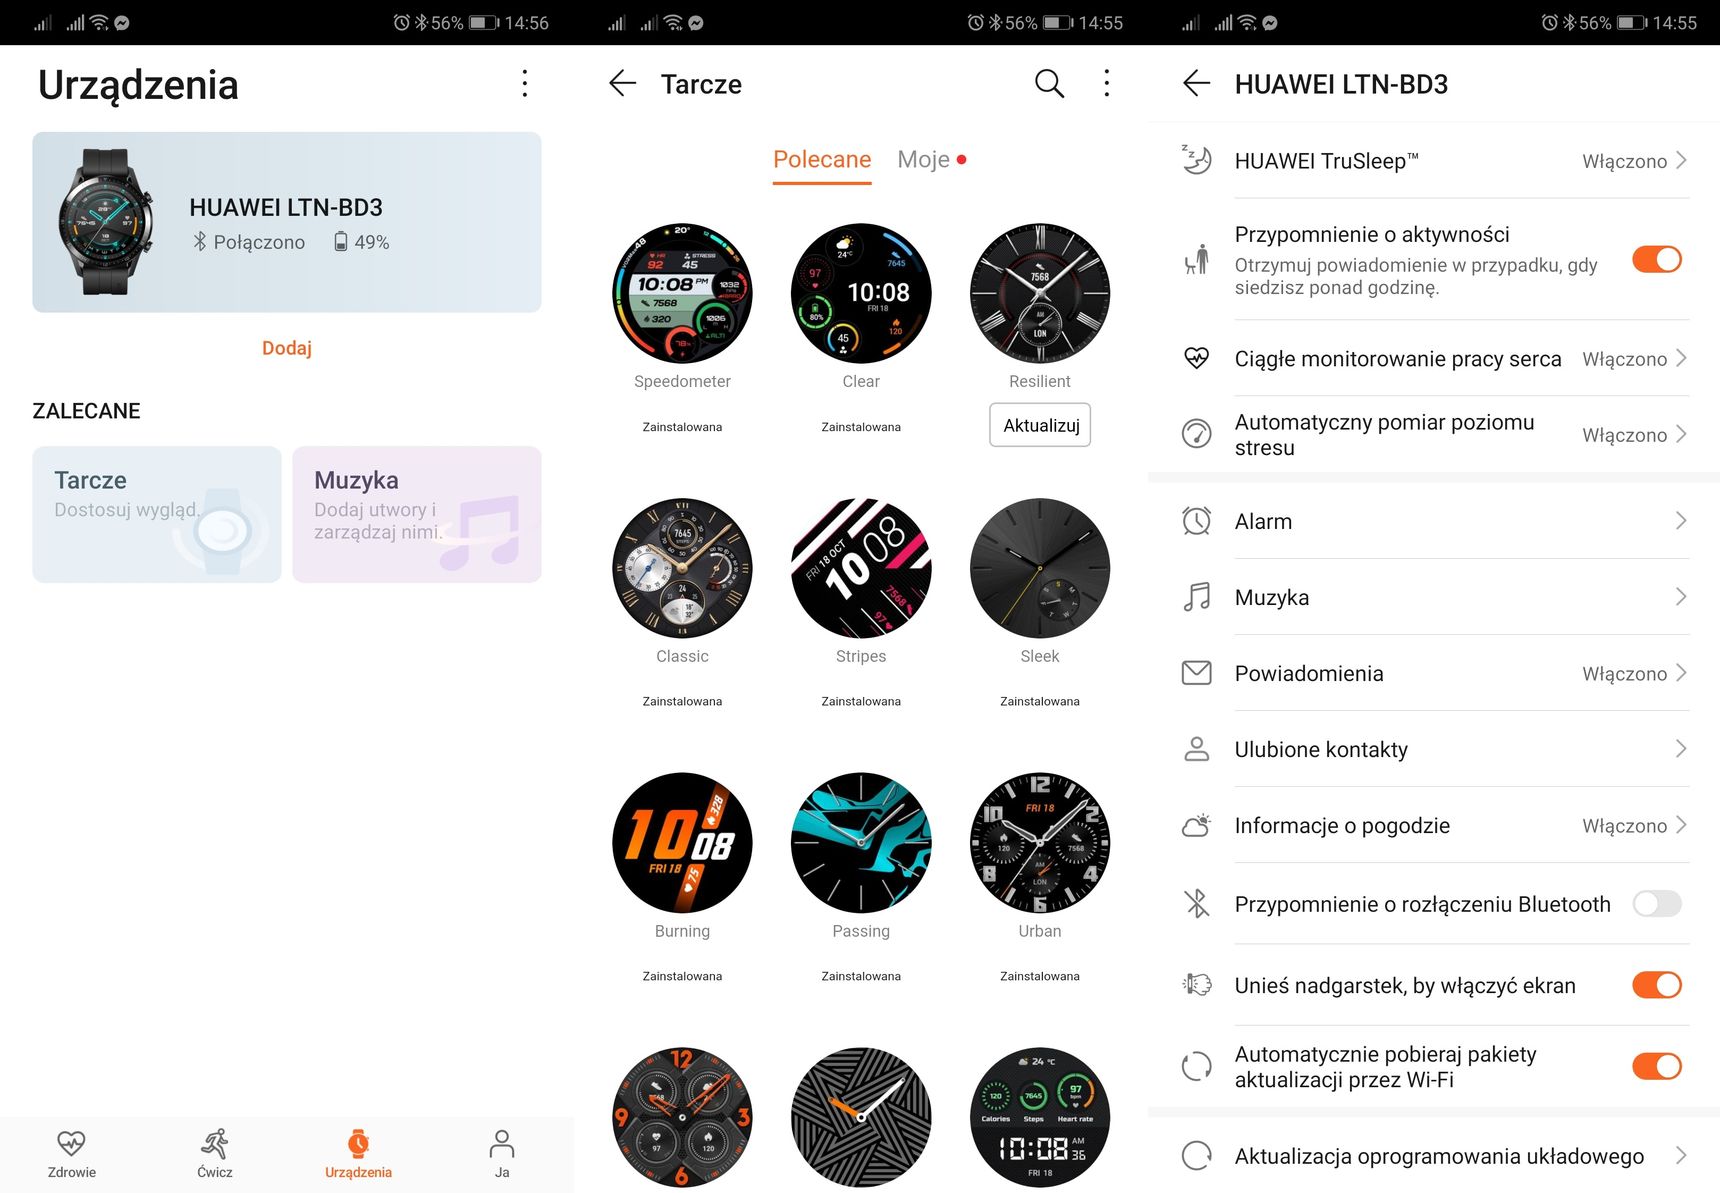Image resolution: width=1720 pixels, height=1193 pixels.
Task: Open the Muzyka recommended card
Action: (x=417, y=514)
